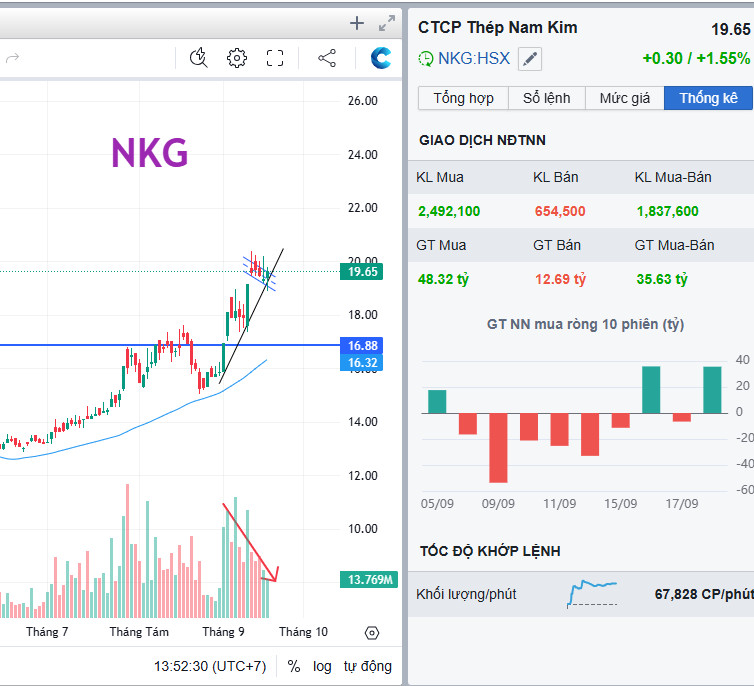The width and height of the screenshot is (754, 686).
Task: Edit the NKG:HSX symbol with pencil icon
Action: pyautogui.click(x=530, y=59)
